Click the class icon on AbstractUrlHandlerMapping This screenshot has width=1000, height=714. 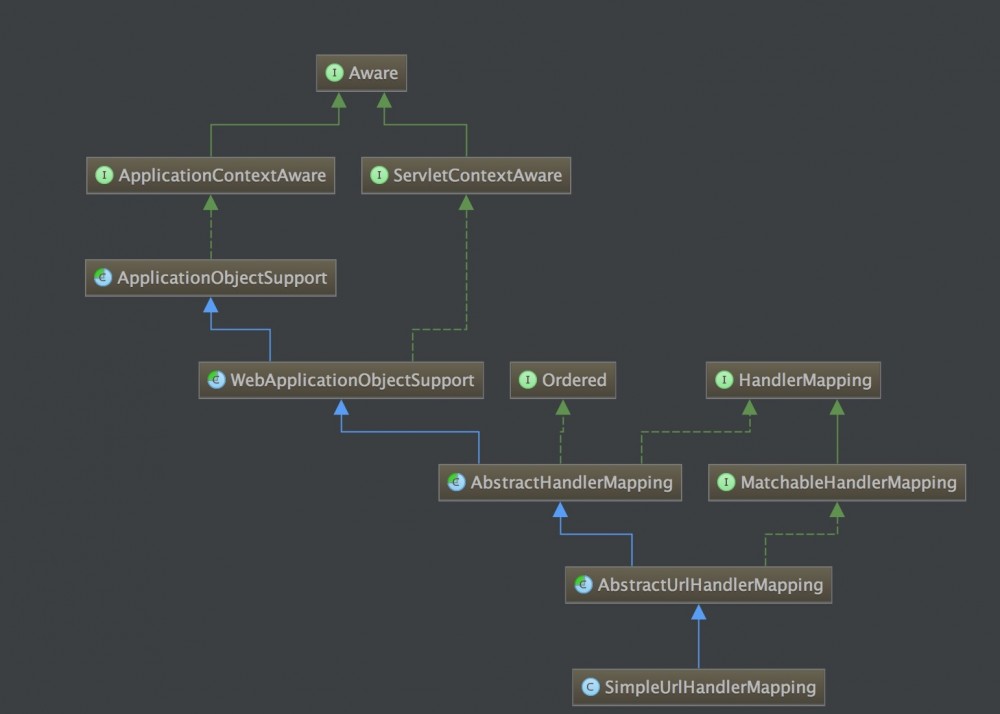tap(582, 585)
